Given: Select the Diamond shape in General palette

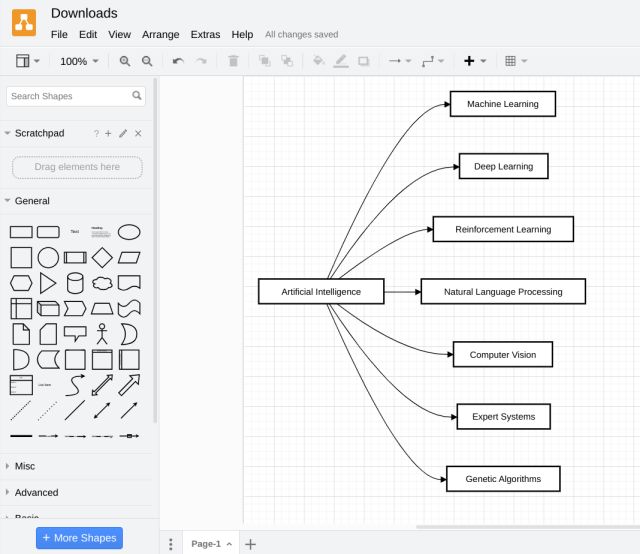Looking at the screenshot, I should click(102, 258).
